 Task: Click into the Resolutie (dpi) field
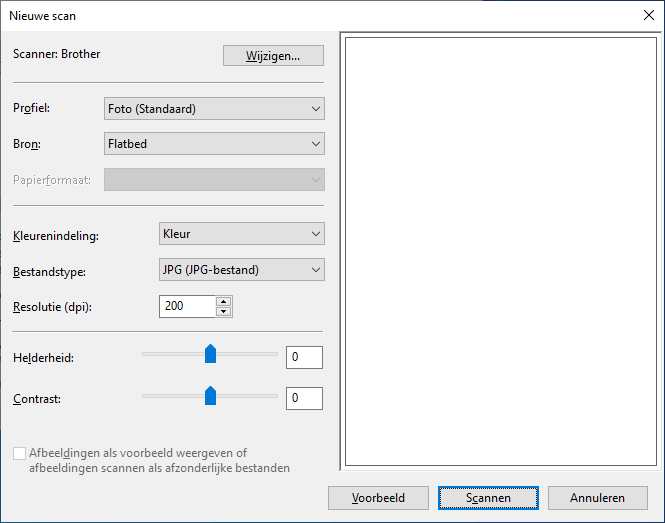point(187,306)
